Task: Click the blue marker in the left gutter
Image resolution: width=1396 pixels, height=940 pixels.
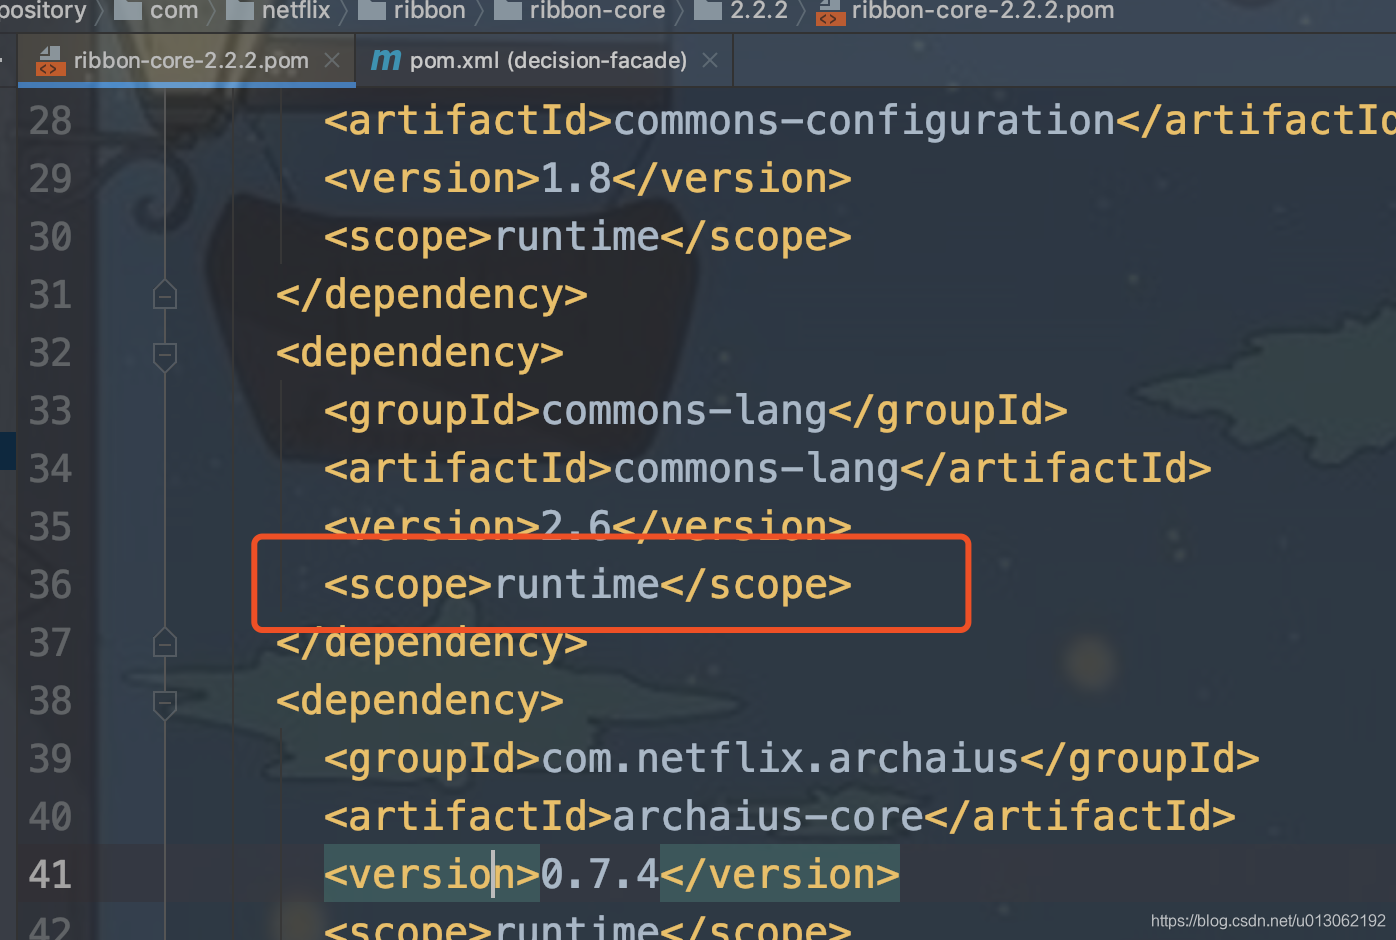Action: [x=7, y=451]
